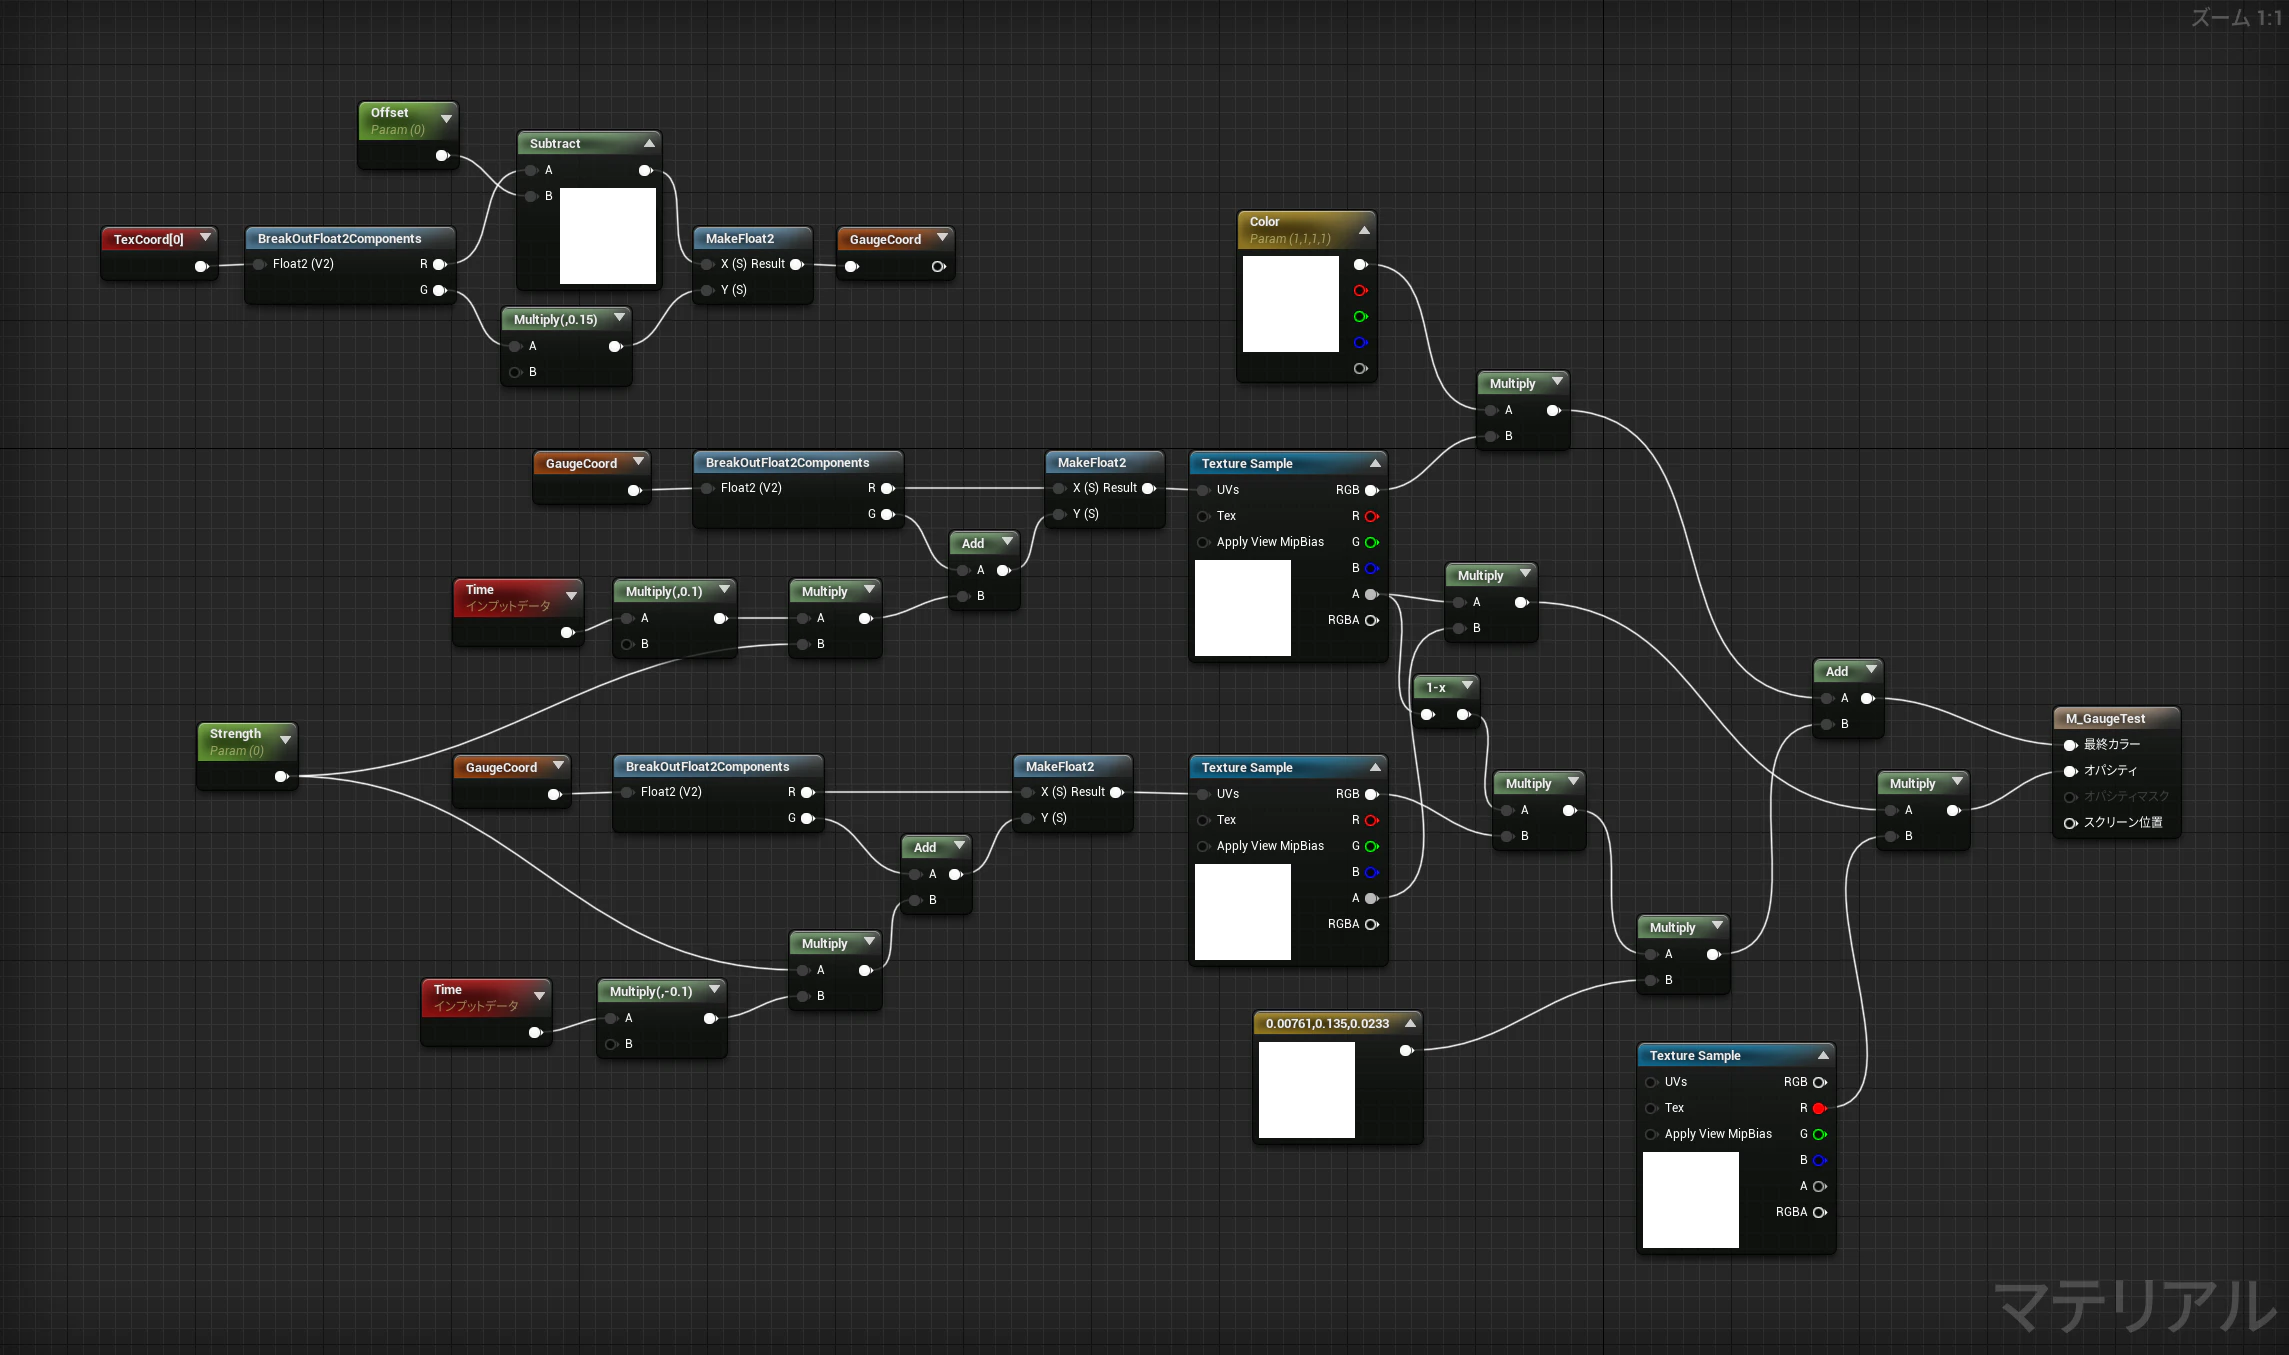This screenshot has width=2289, height=1355.
Task: Expand the Add node wired to 最終カラー
Action: (x=1870, y=670)
